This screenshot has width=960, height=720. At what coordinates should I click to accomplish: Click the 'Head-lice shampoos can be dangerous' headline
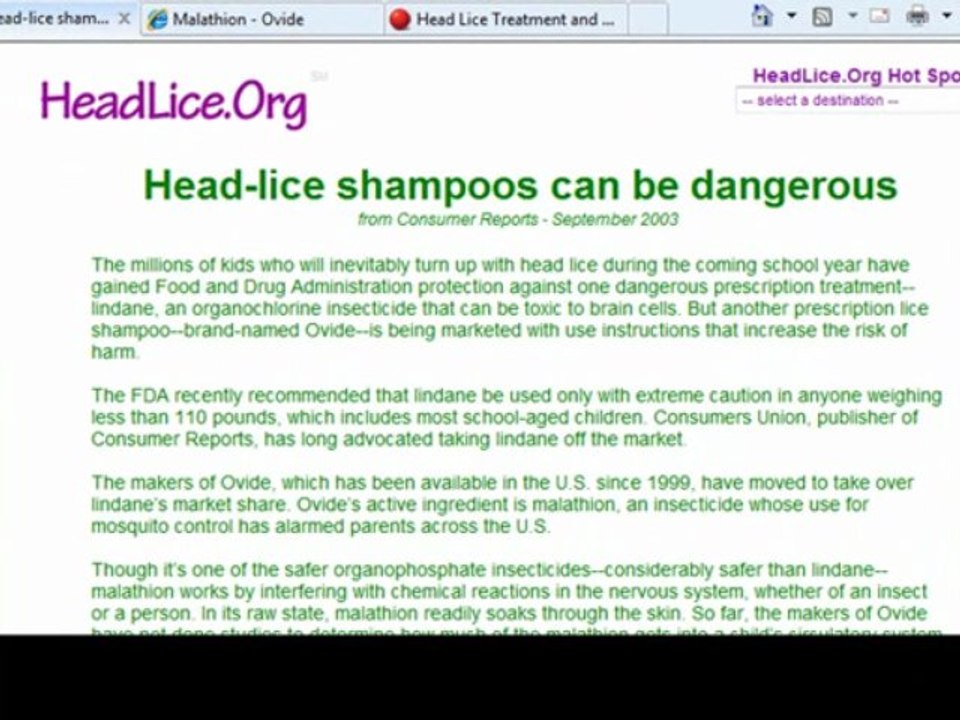click(520, 186)
